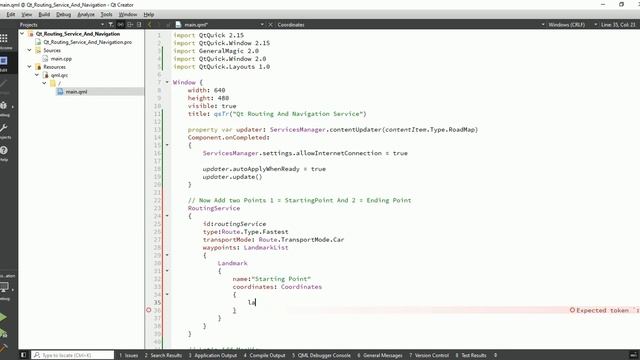
Task: Open the Tools menu
Action: pos(107,14)
